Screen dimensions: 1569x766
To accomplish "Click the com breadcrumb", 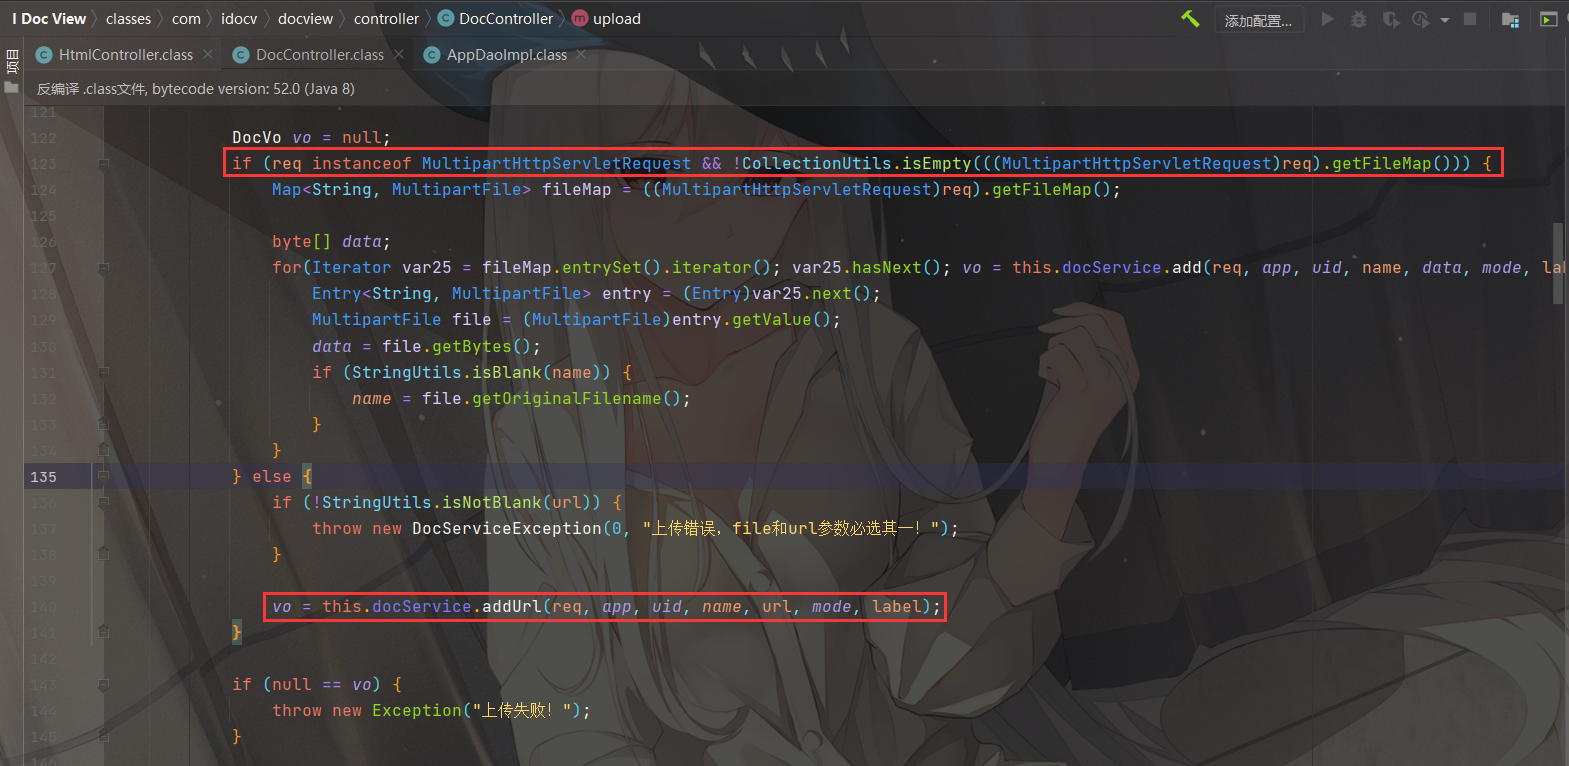I will tap(186, 18).
